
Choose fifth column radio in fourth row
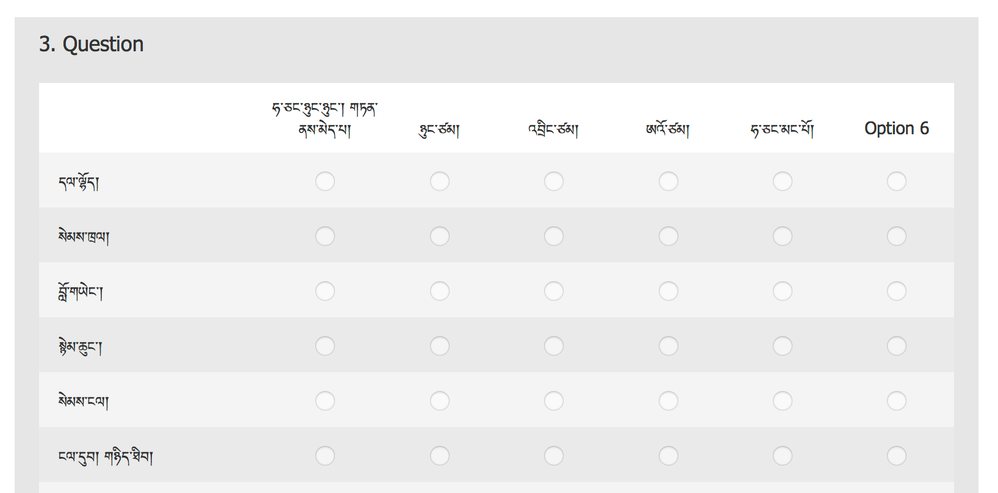pyautogui.click(x=782, y=346)
